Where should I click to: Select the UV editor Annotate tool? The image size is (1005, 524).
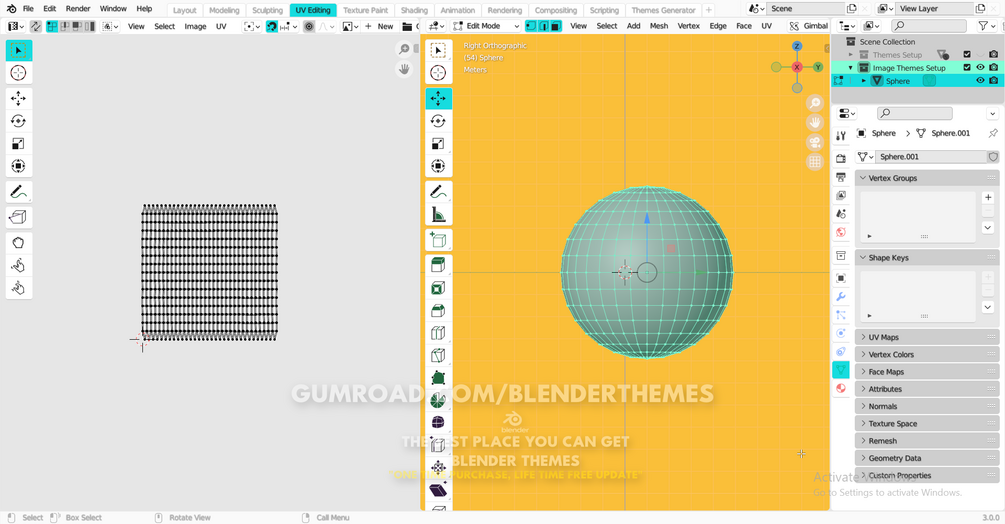(x=19, y=192)
